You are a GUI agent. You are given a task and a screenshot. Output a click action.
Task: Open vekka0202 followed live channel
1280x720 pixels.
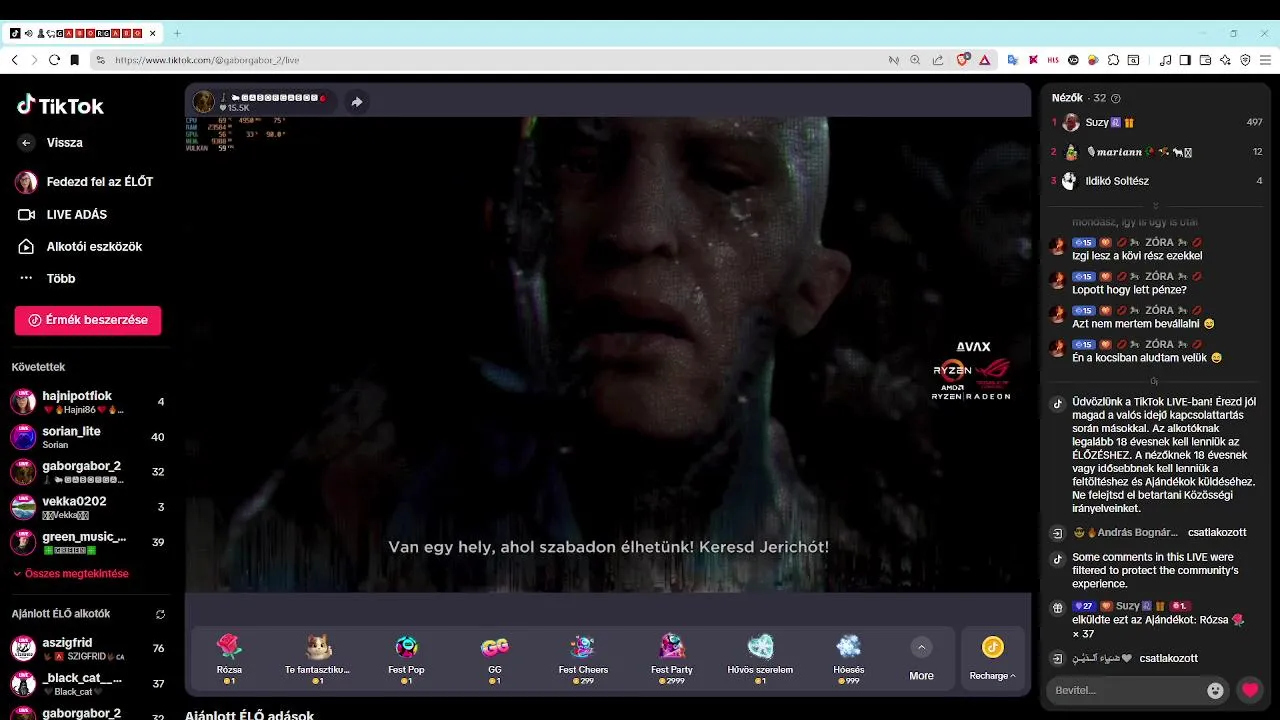pos(88,507)
